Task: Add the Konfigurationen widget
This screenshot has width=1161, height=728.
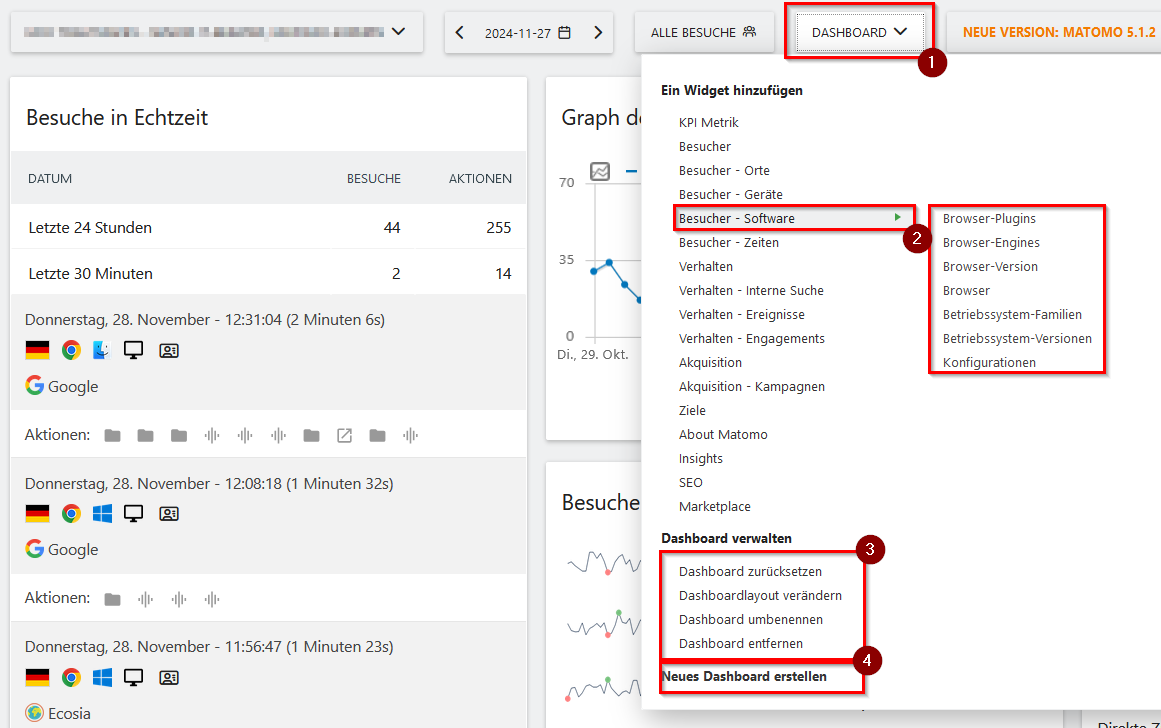Action: (989, 363)
